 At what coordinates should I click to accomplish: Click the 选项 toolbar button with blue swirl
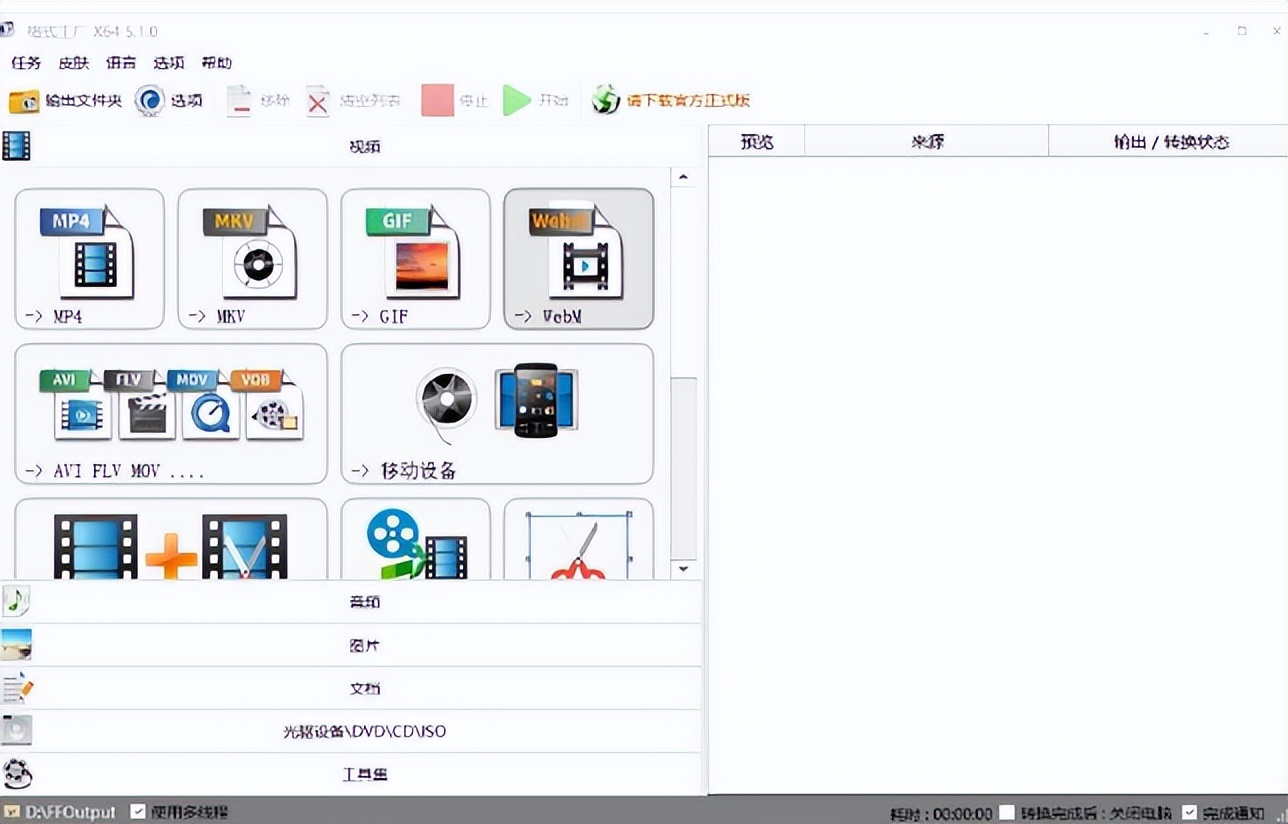169,100
